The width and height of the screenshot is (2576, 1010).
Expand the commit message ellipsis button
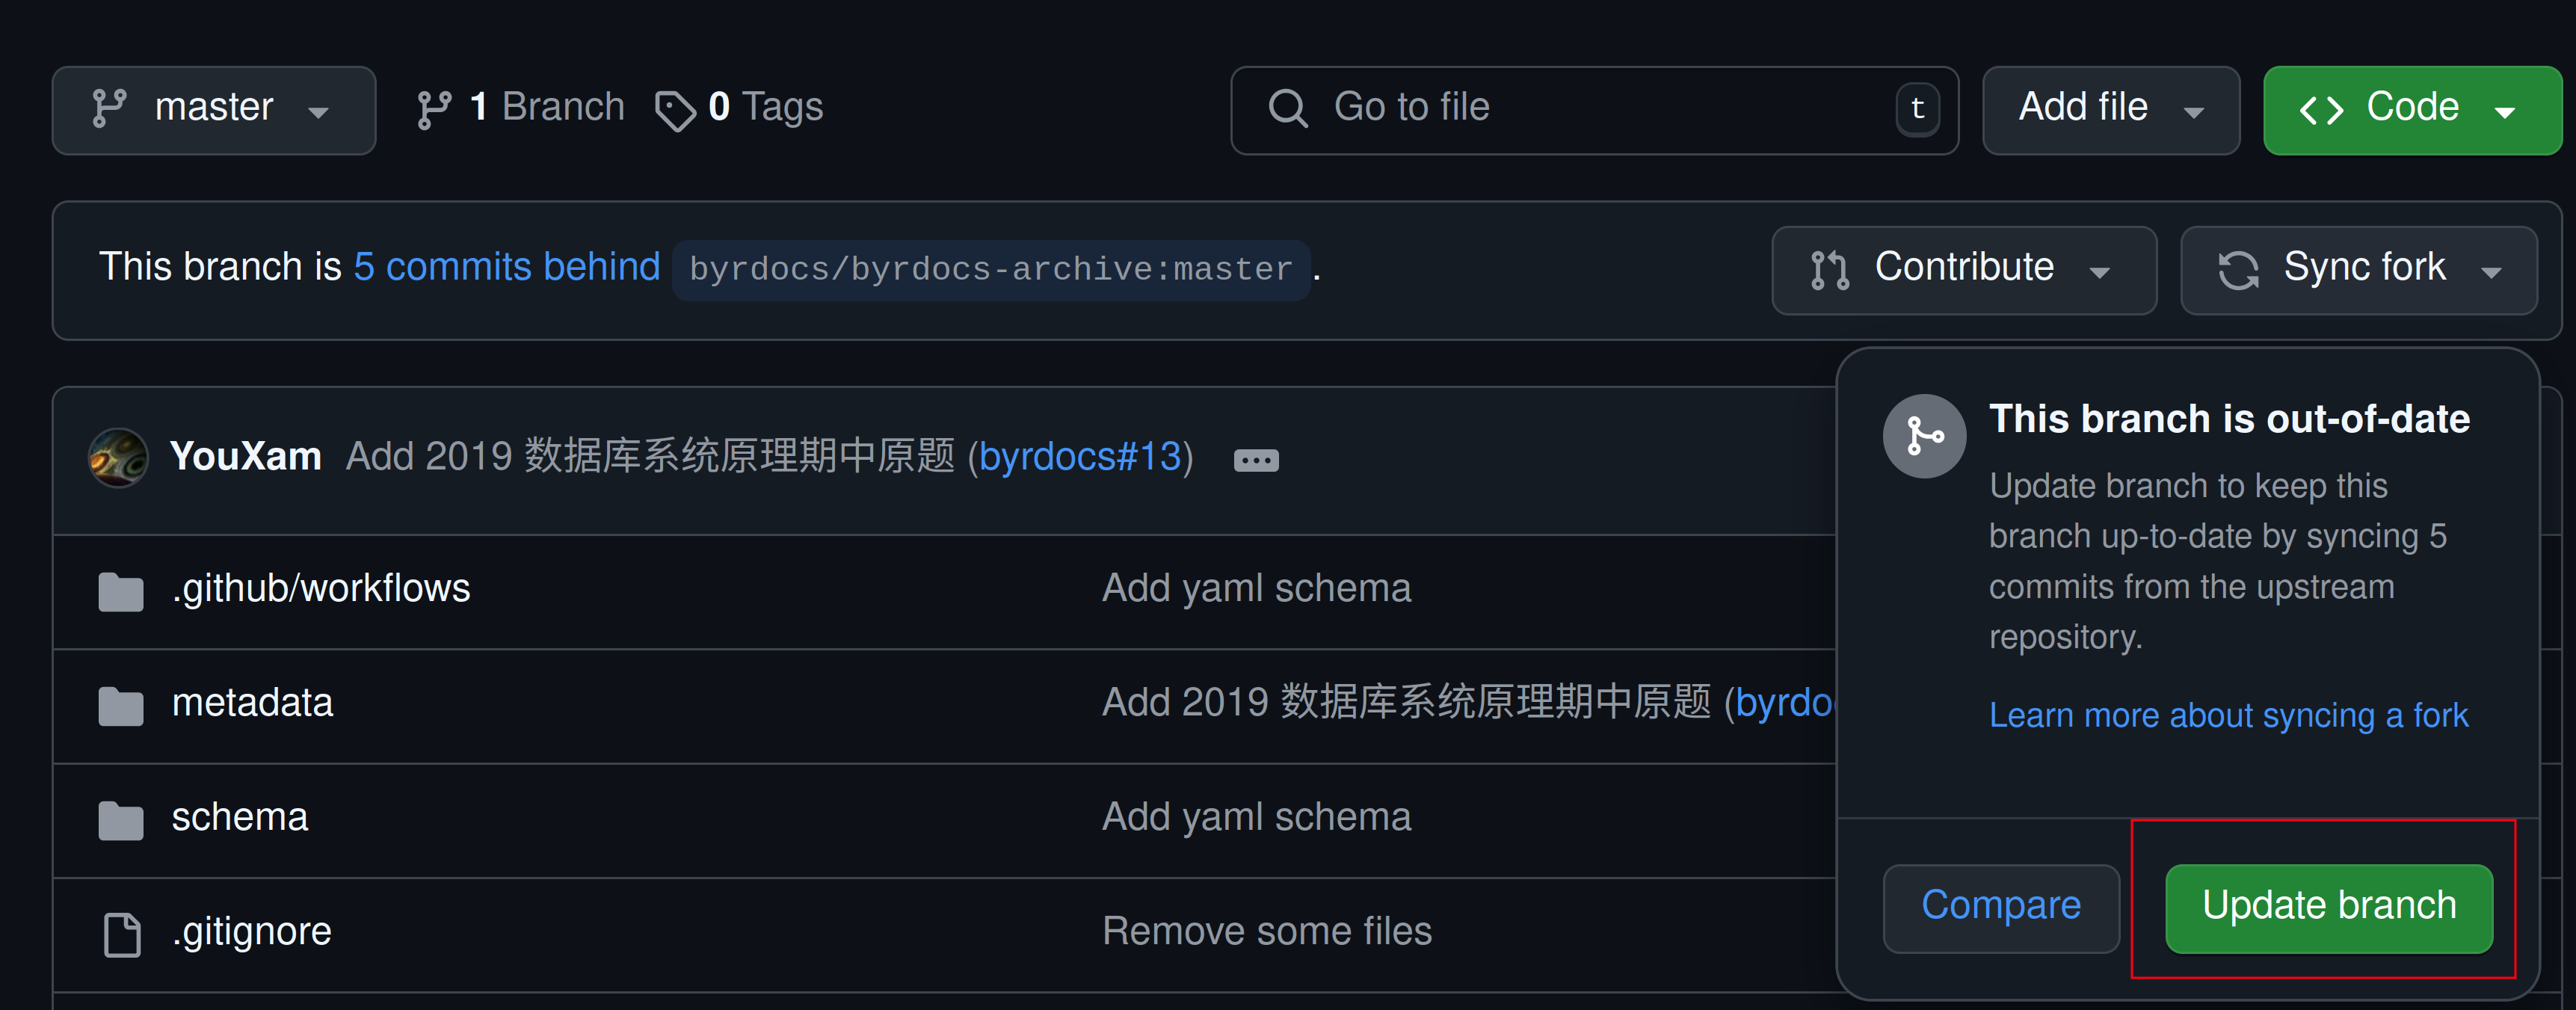(x=1256, y=460)
